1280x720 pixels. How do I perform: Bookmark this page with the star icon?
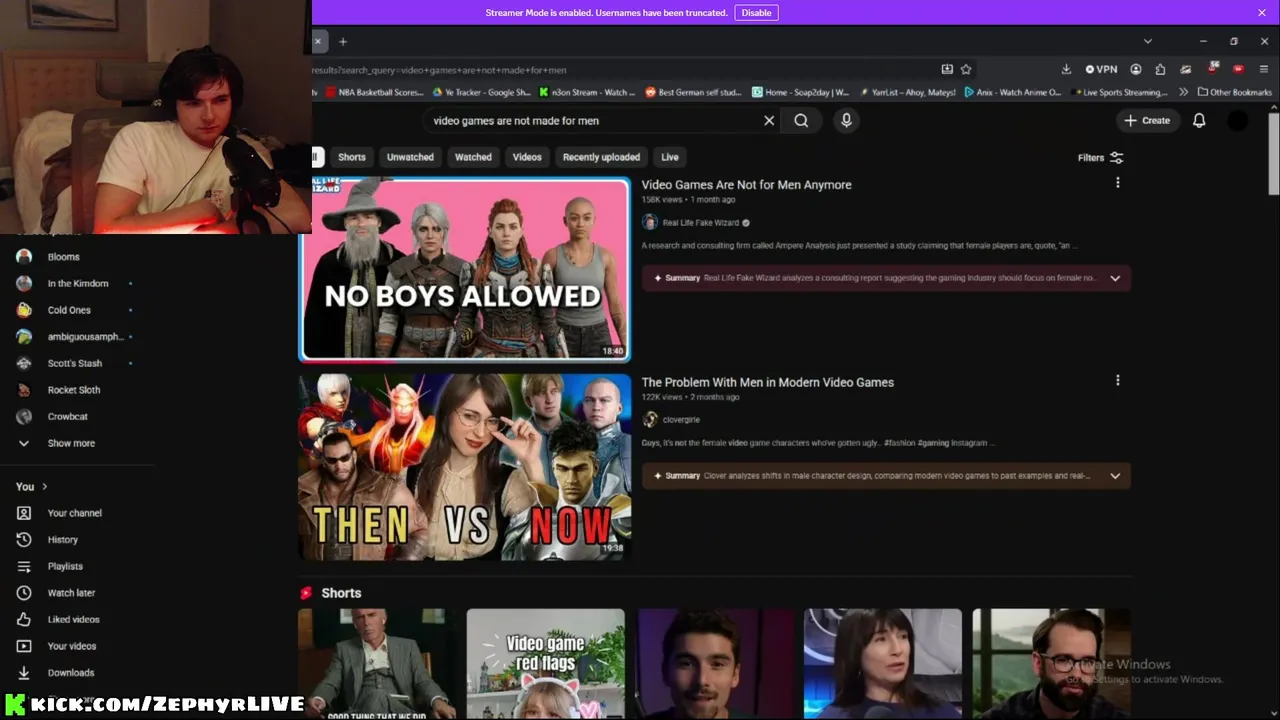click(x=966, y=69)
